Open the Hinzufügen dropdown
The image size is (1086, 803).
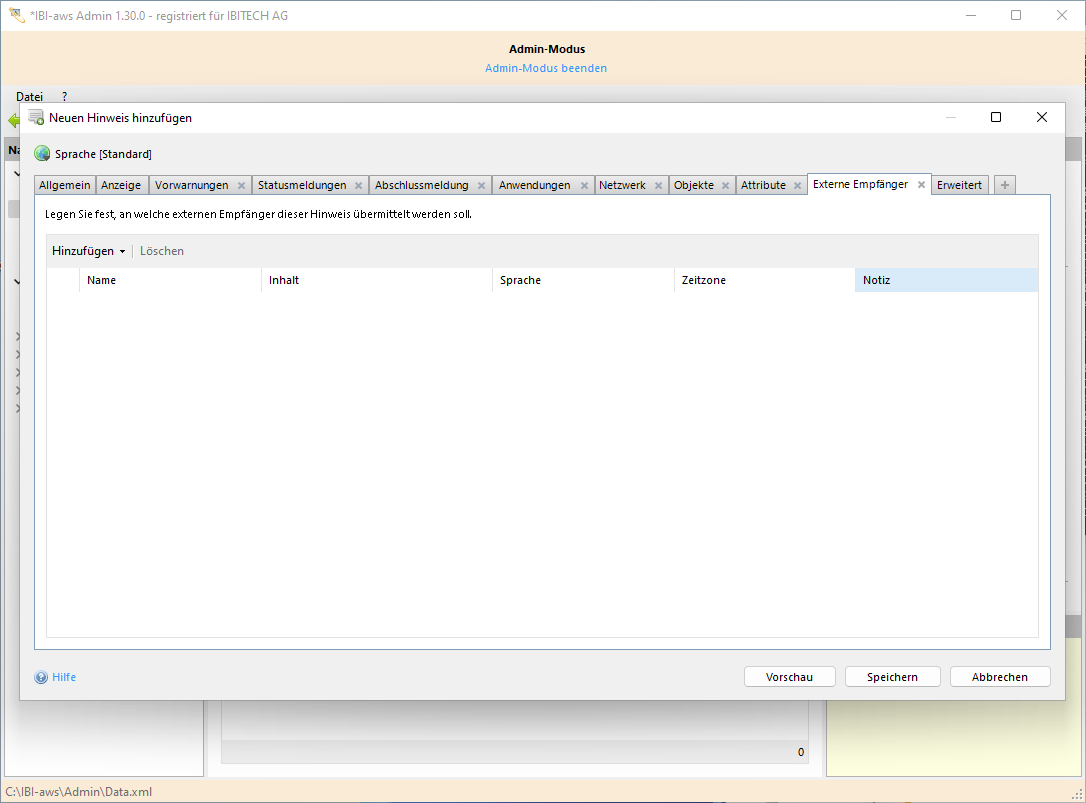[88, 251]
